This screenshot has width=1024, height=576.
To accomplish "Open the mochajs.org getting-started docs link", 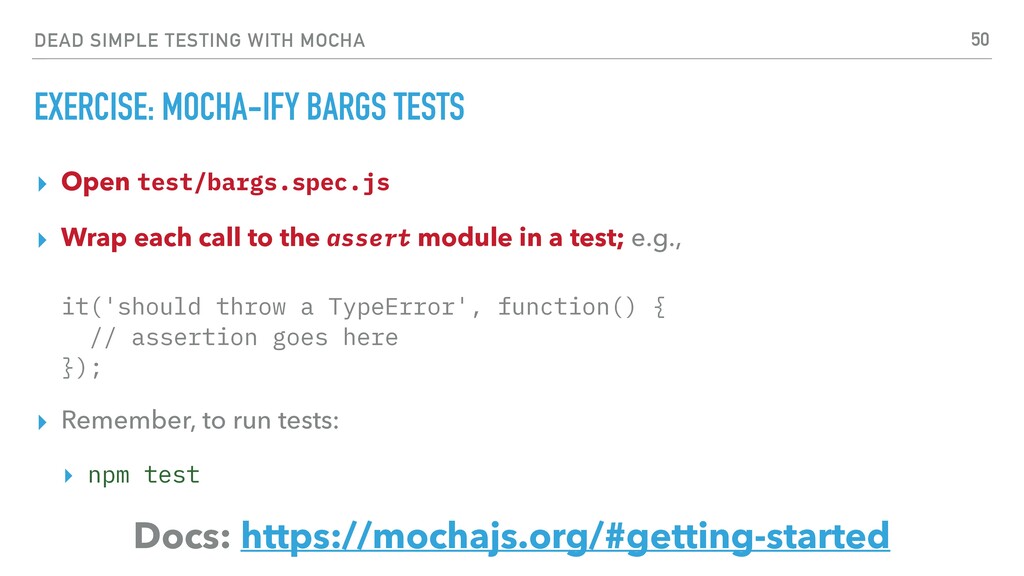I will click(x=565, y=536).
